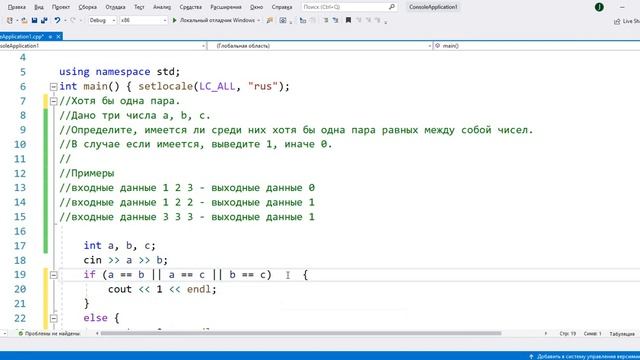The image size is (640, 360).
Task: Open the Справка menu
Action: [x=282, y=7]
